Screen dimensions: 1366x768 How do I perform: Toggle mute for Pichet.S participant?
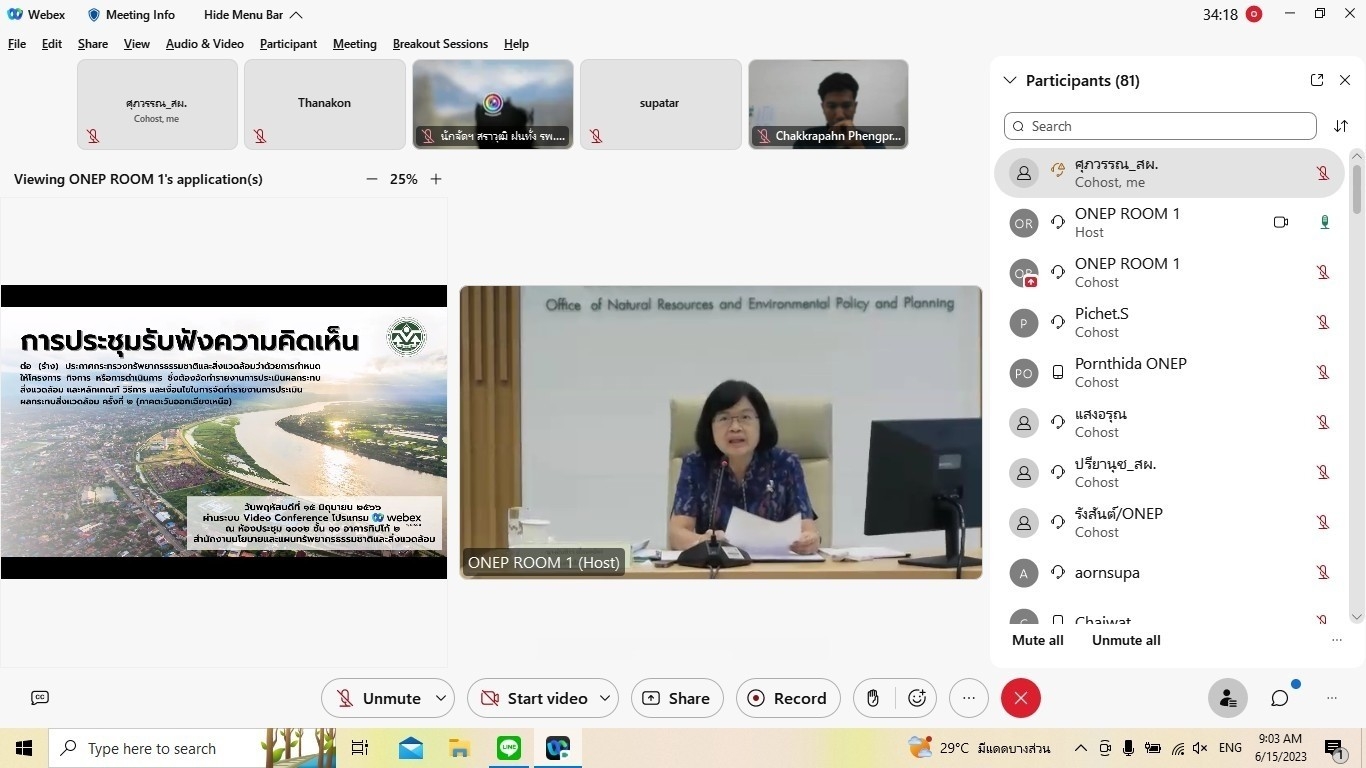tap(1323, 322)
